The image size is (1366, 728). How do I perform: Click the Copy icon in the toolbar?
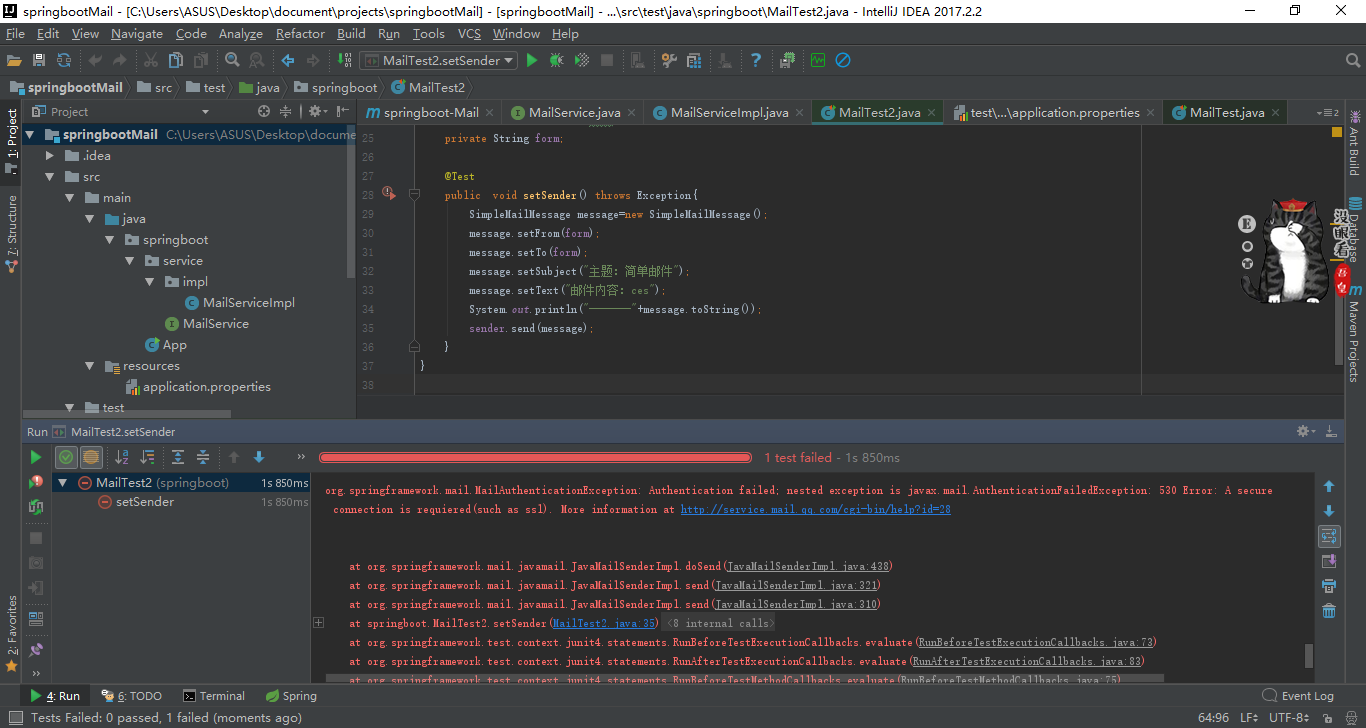click(x=176, y=60)
